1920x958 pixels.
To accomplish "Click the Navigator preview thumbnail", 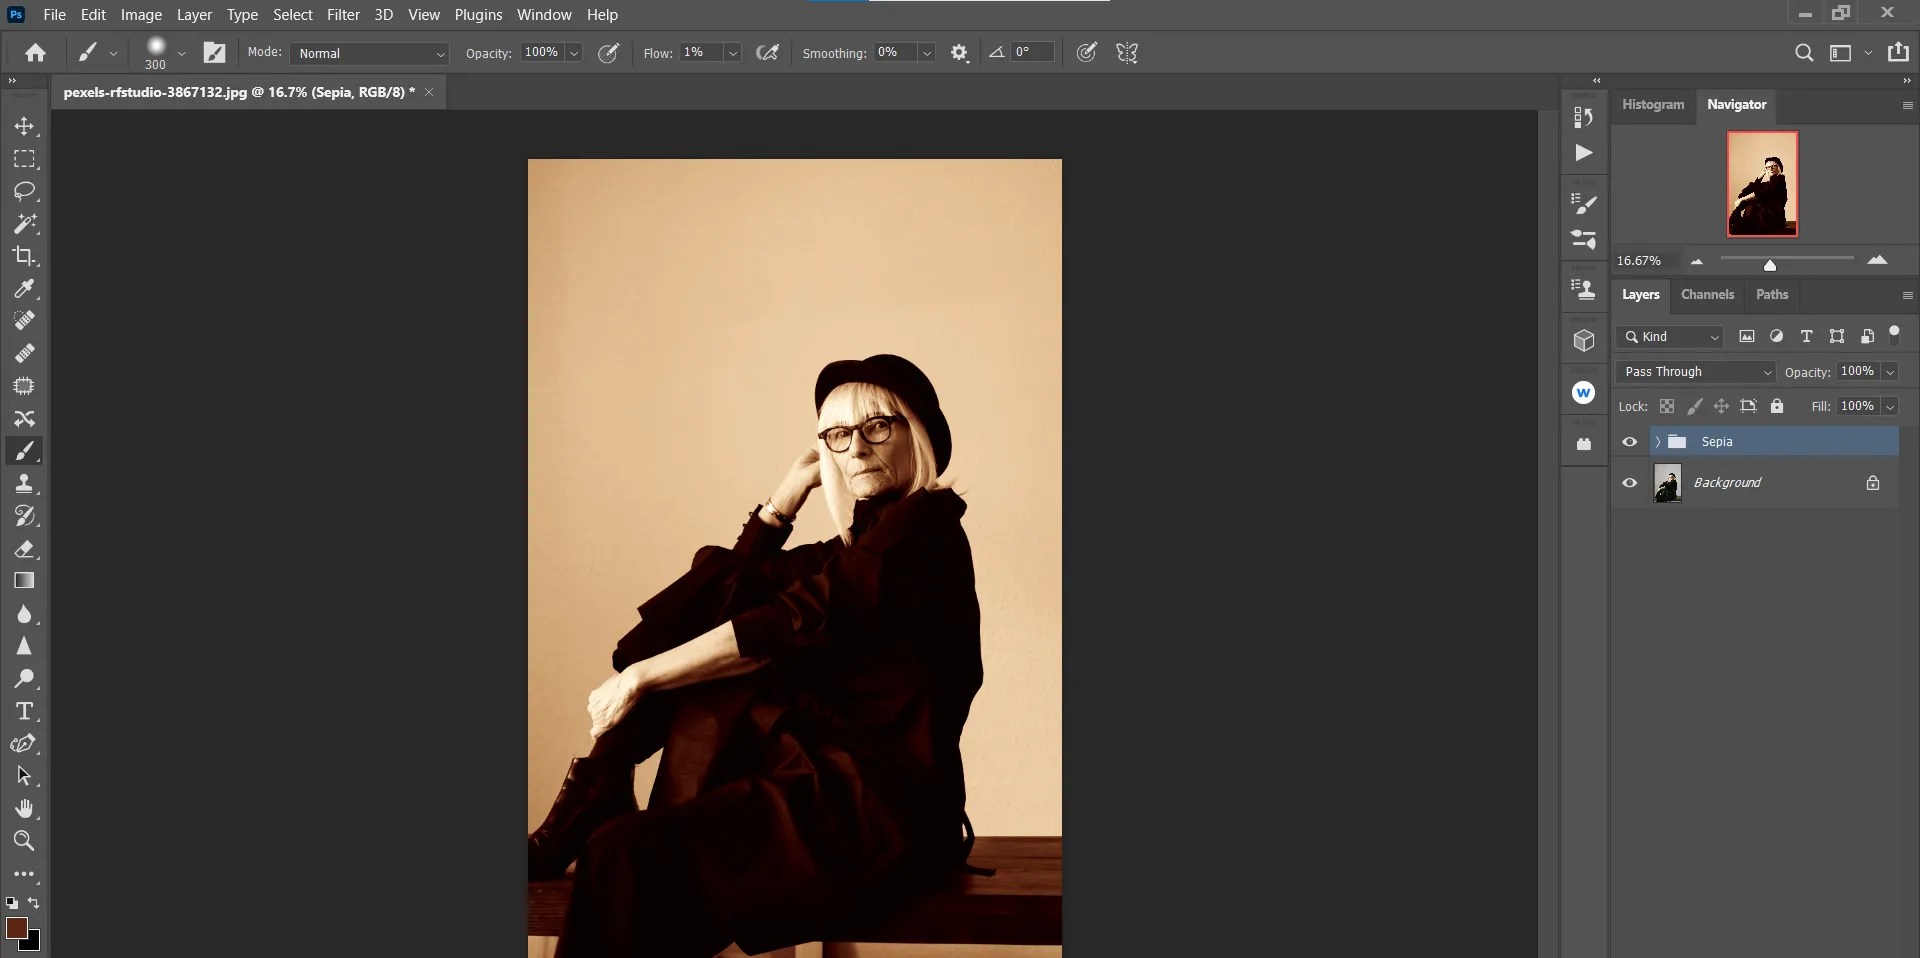I will tap(1761, 184).
